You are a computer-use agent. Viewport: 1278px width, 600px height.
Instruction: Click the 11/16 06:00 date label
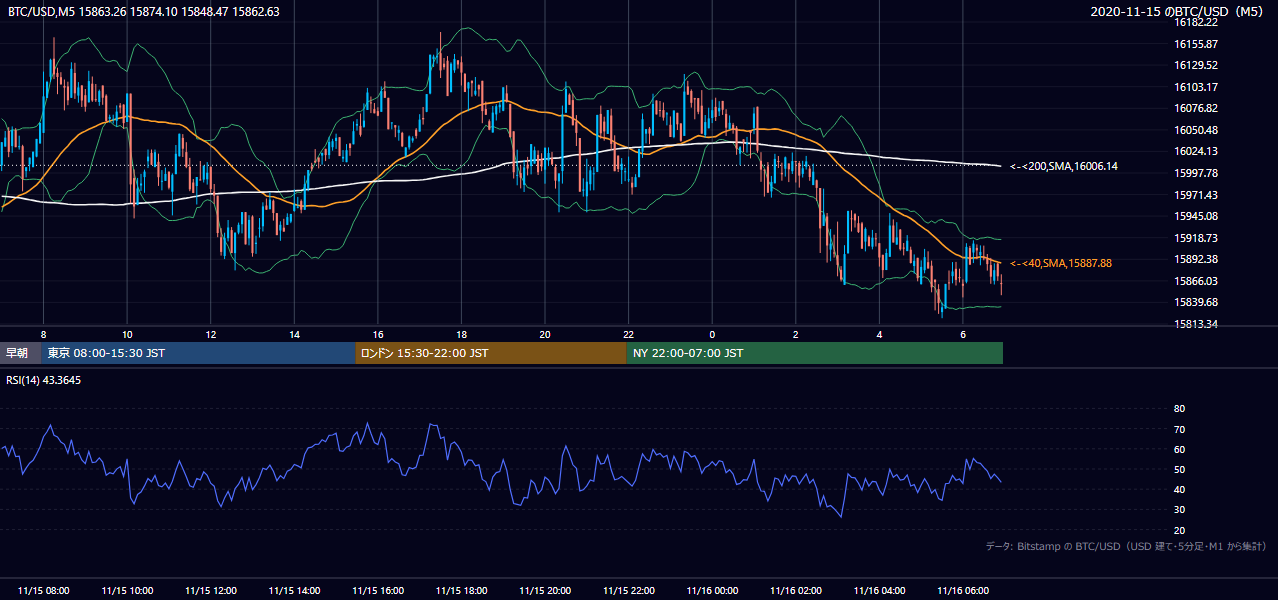click(963, 591)
